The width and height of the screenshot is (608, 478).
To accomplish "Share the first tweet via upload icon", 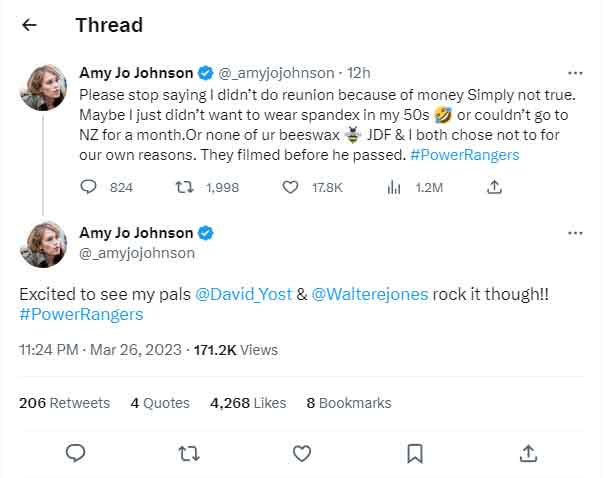I will (x=494, y=187).
